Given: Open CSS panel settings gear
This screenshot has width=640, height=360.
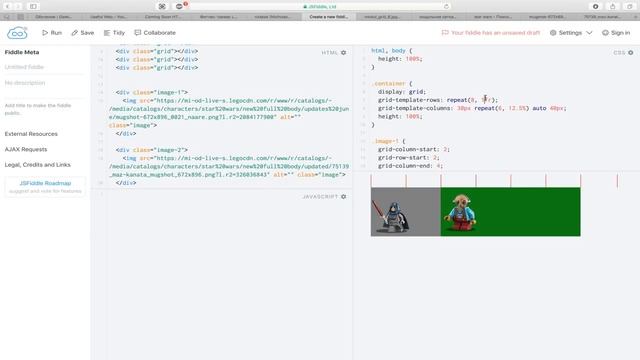Looking at the screenshot, I should tap(631, 53).
